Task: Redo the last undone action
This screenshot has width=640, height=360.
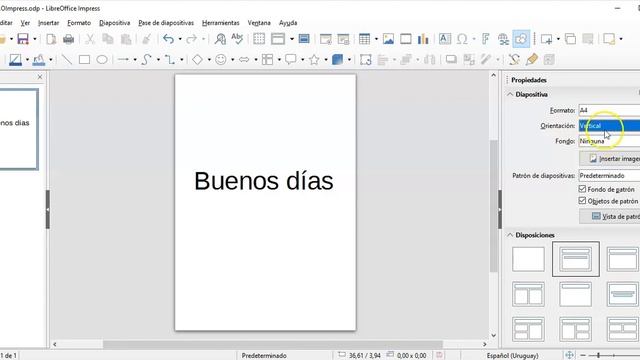Action: click(x=191, y=39)
